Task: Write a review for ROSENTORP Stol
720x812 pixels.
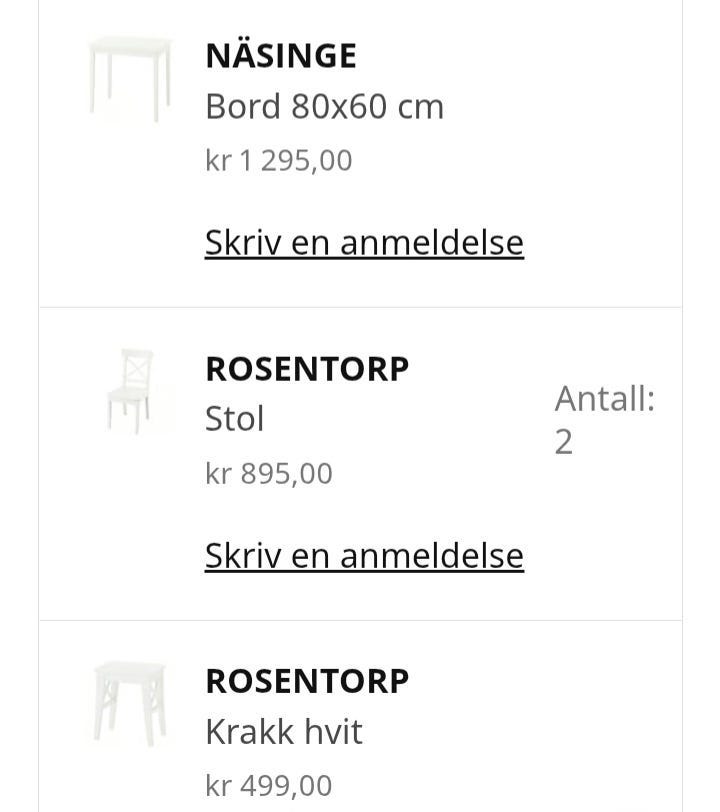Action: coord(364,556)
